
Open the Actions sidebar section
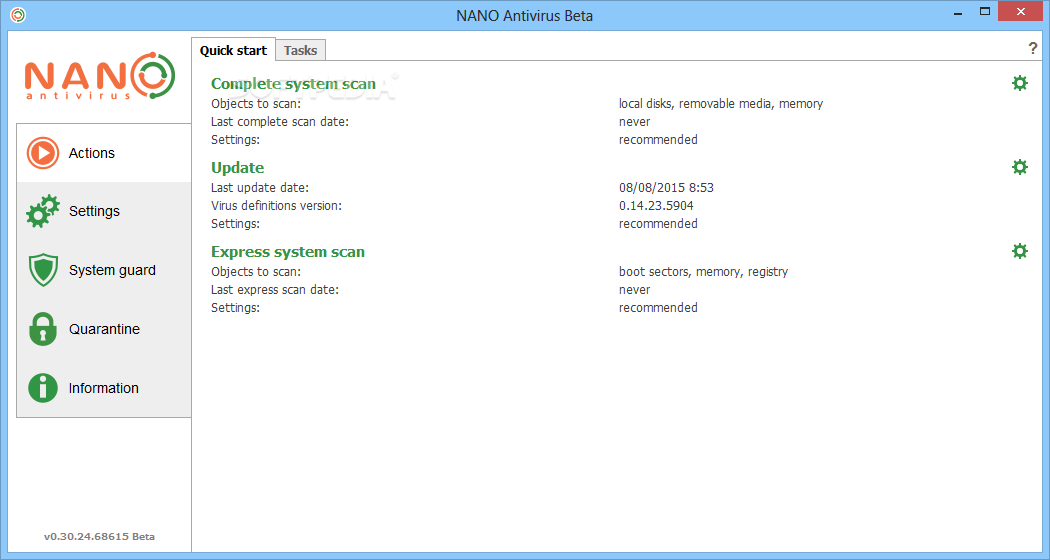coord(104,153)
